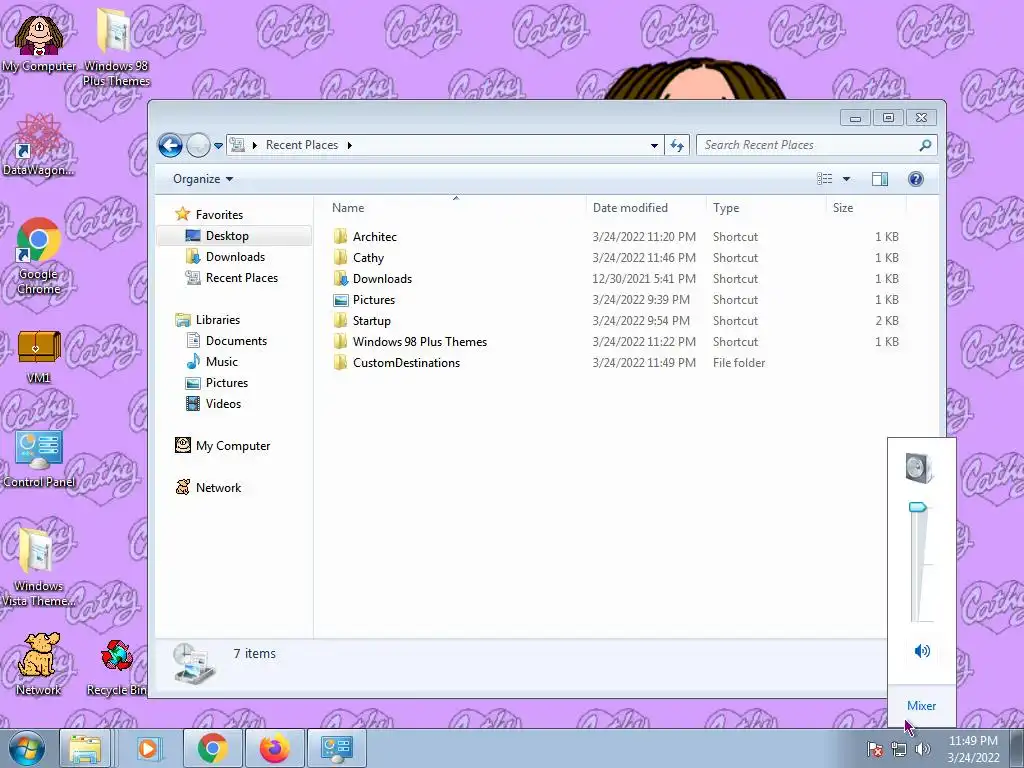
Task: Launch Google Chrome from taskbar
Action: coord(212,748)
